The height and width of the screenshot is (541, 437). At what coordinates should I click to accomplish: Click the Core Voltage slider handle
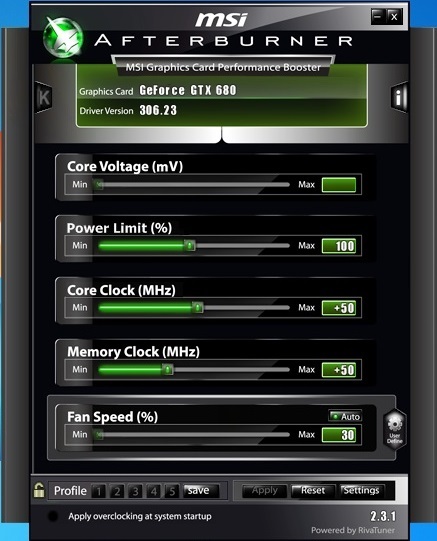coord(99,185)
